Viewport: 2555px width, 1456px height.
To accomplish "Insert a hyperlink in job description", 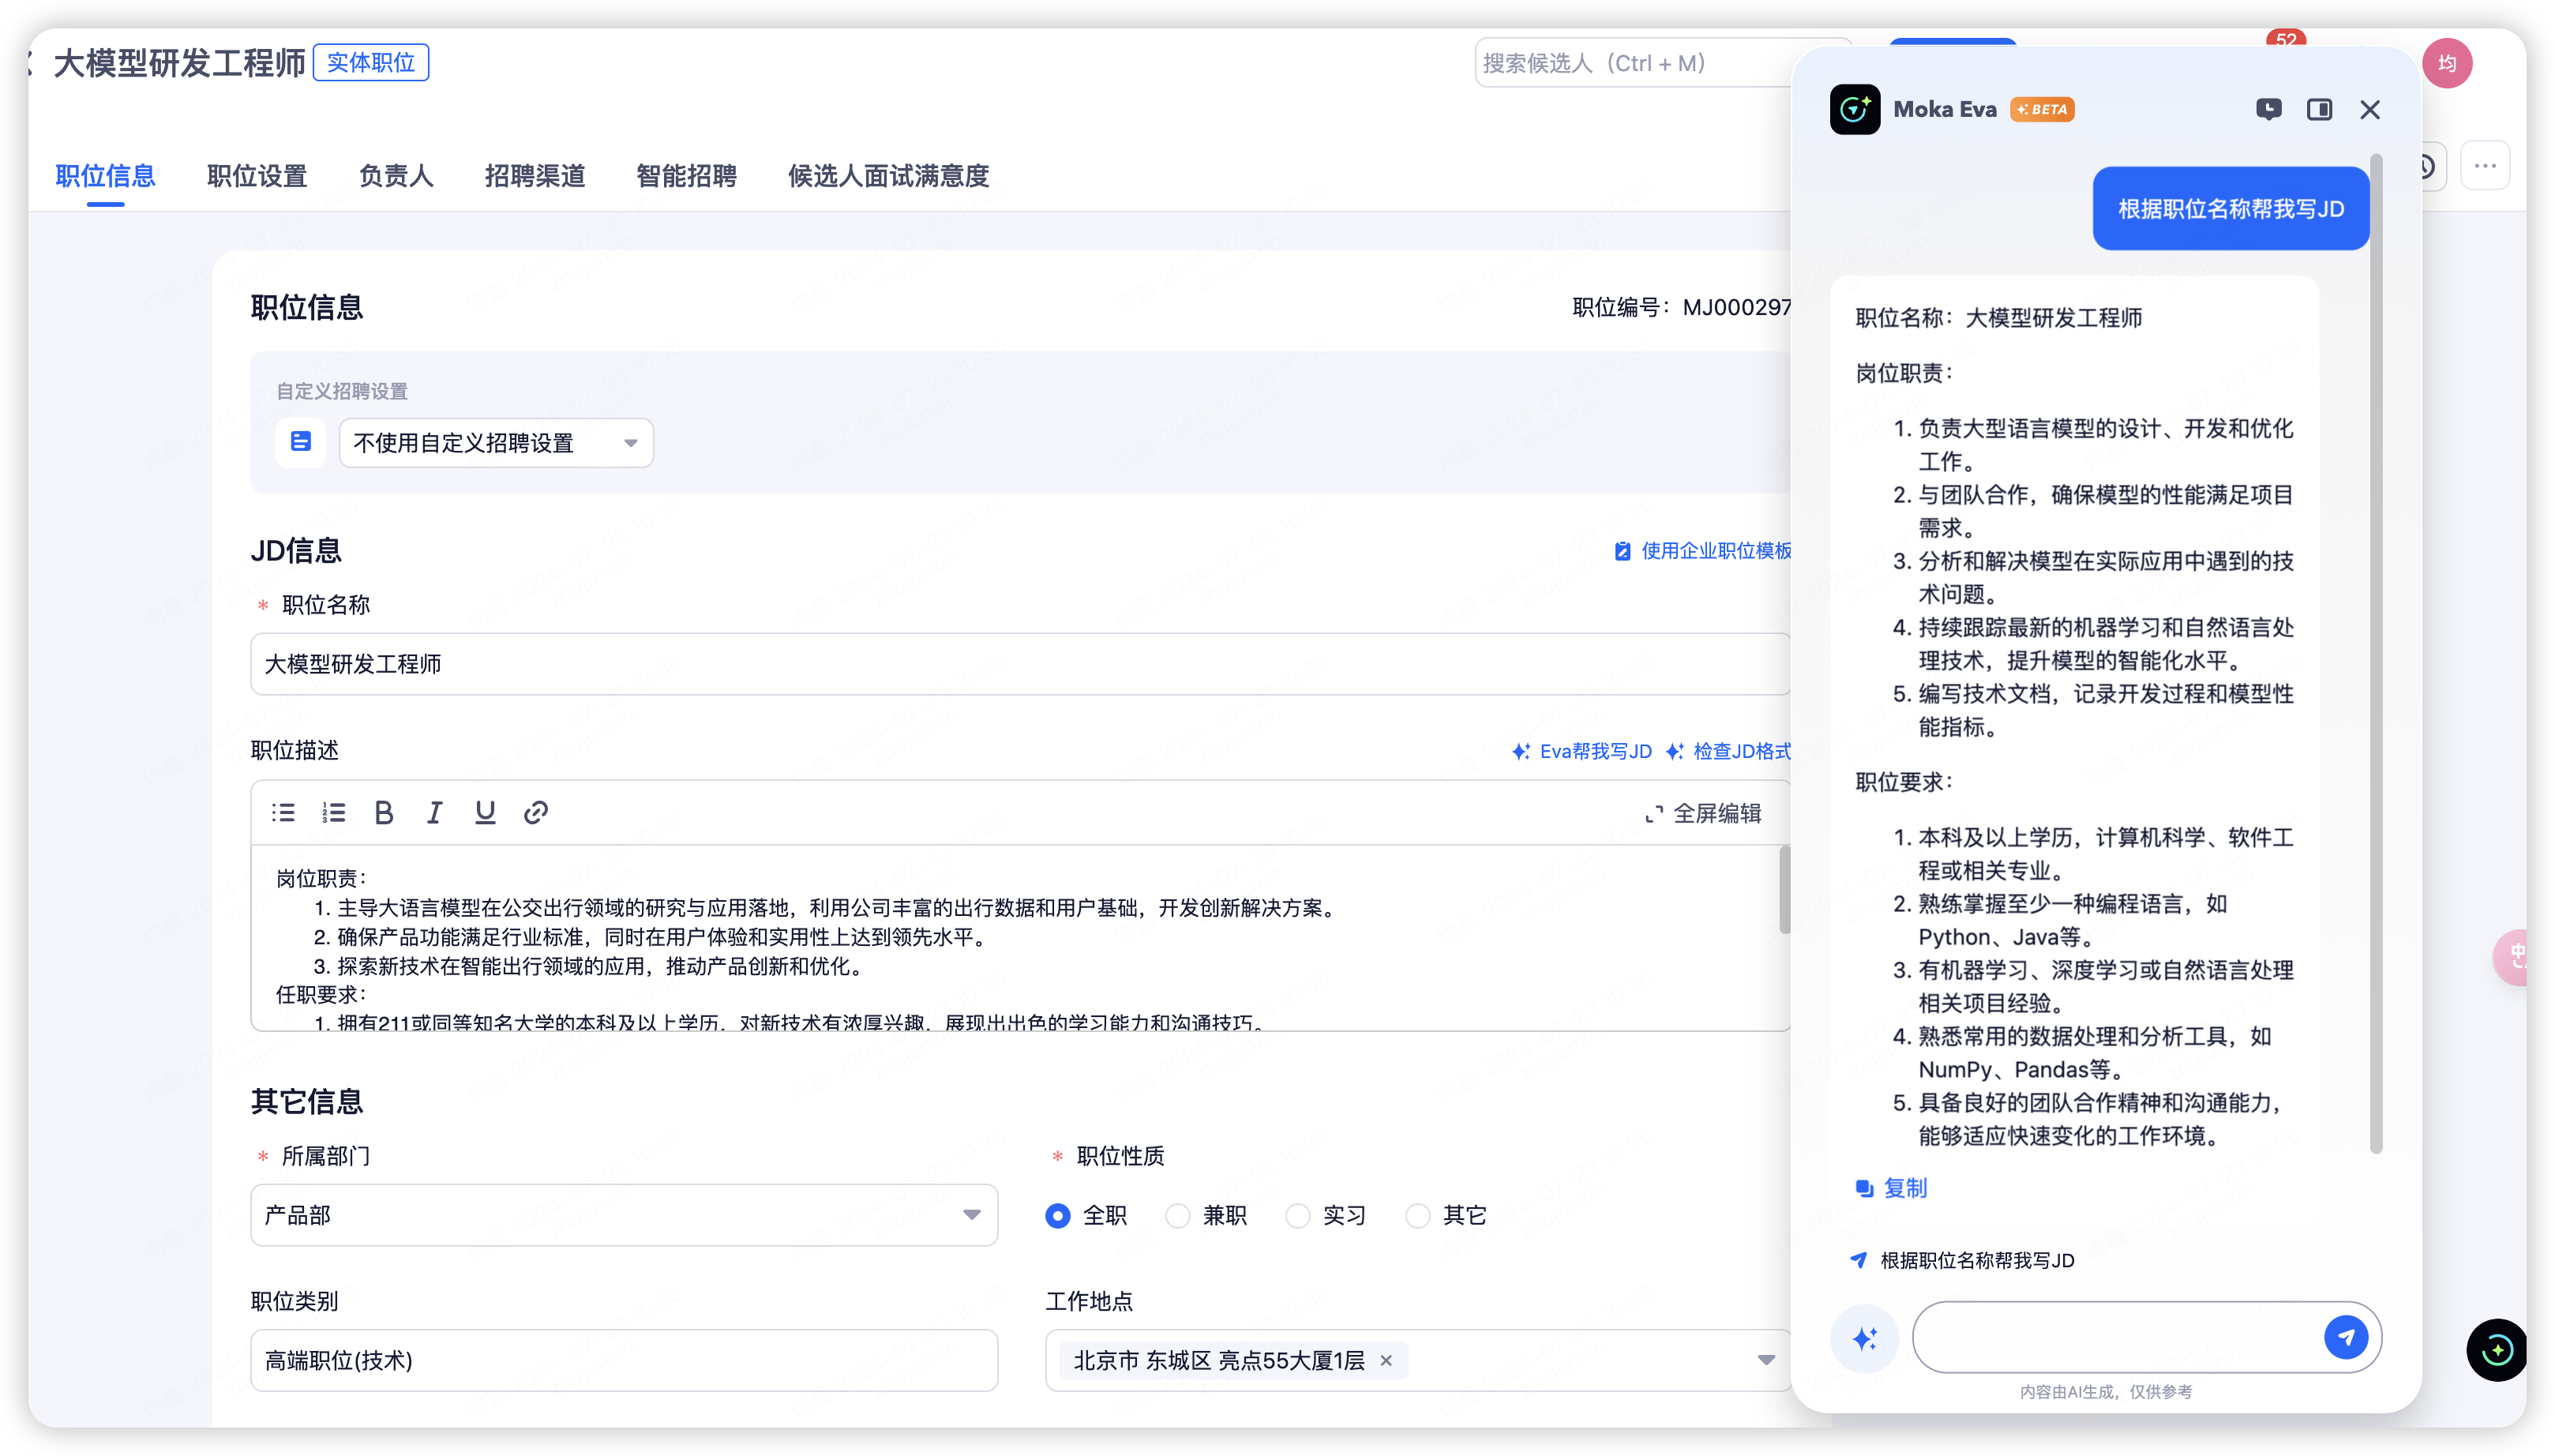I will 536,812.
